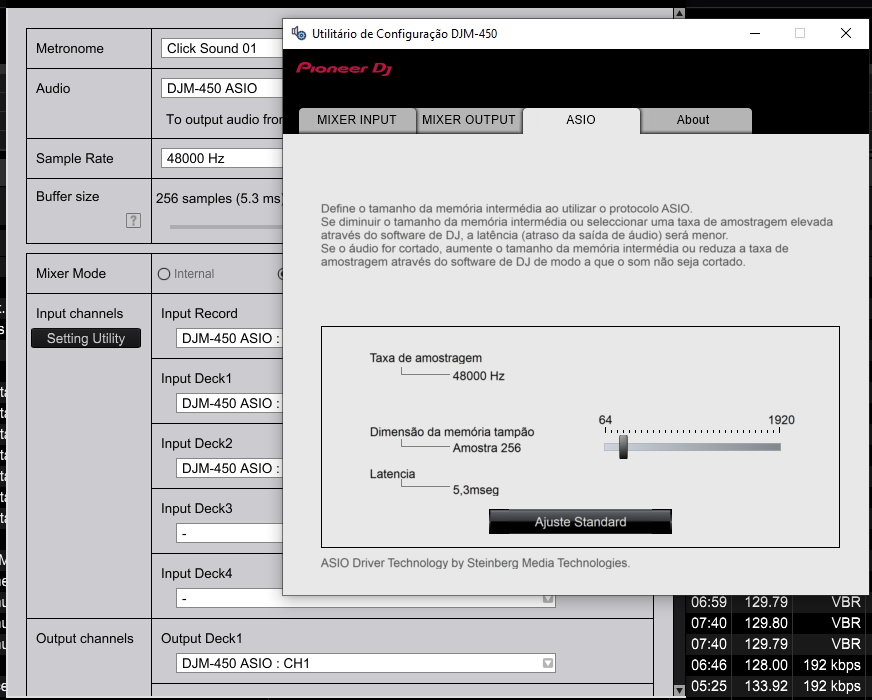Viewport: 872px width, 700px height.
Task: Select the ASIO tab
Action: pyautogui.click(x=581, y=120)
